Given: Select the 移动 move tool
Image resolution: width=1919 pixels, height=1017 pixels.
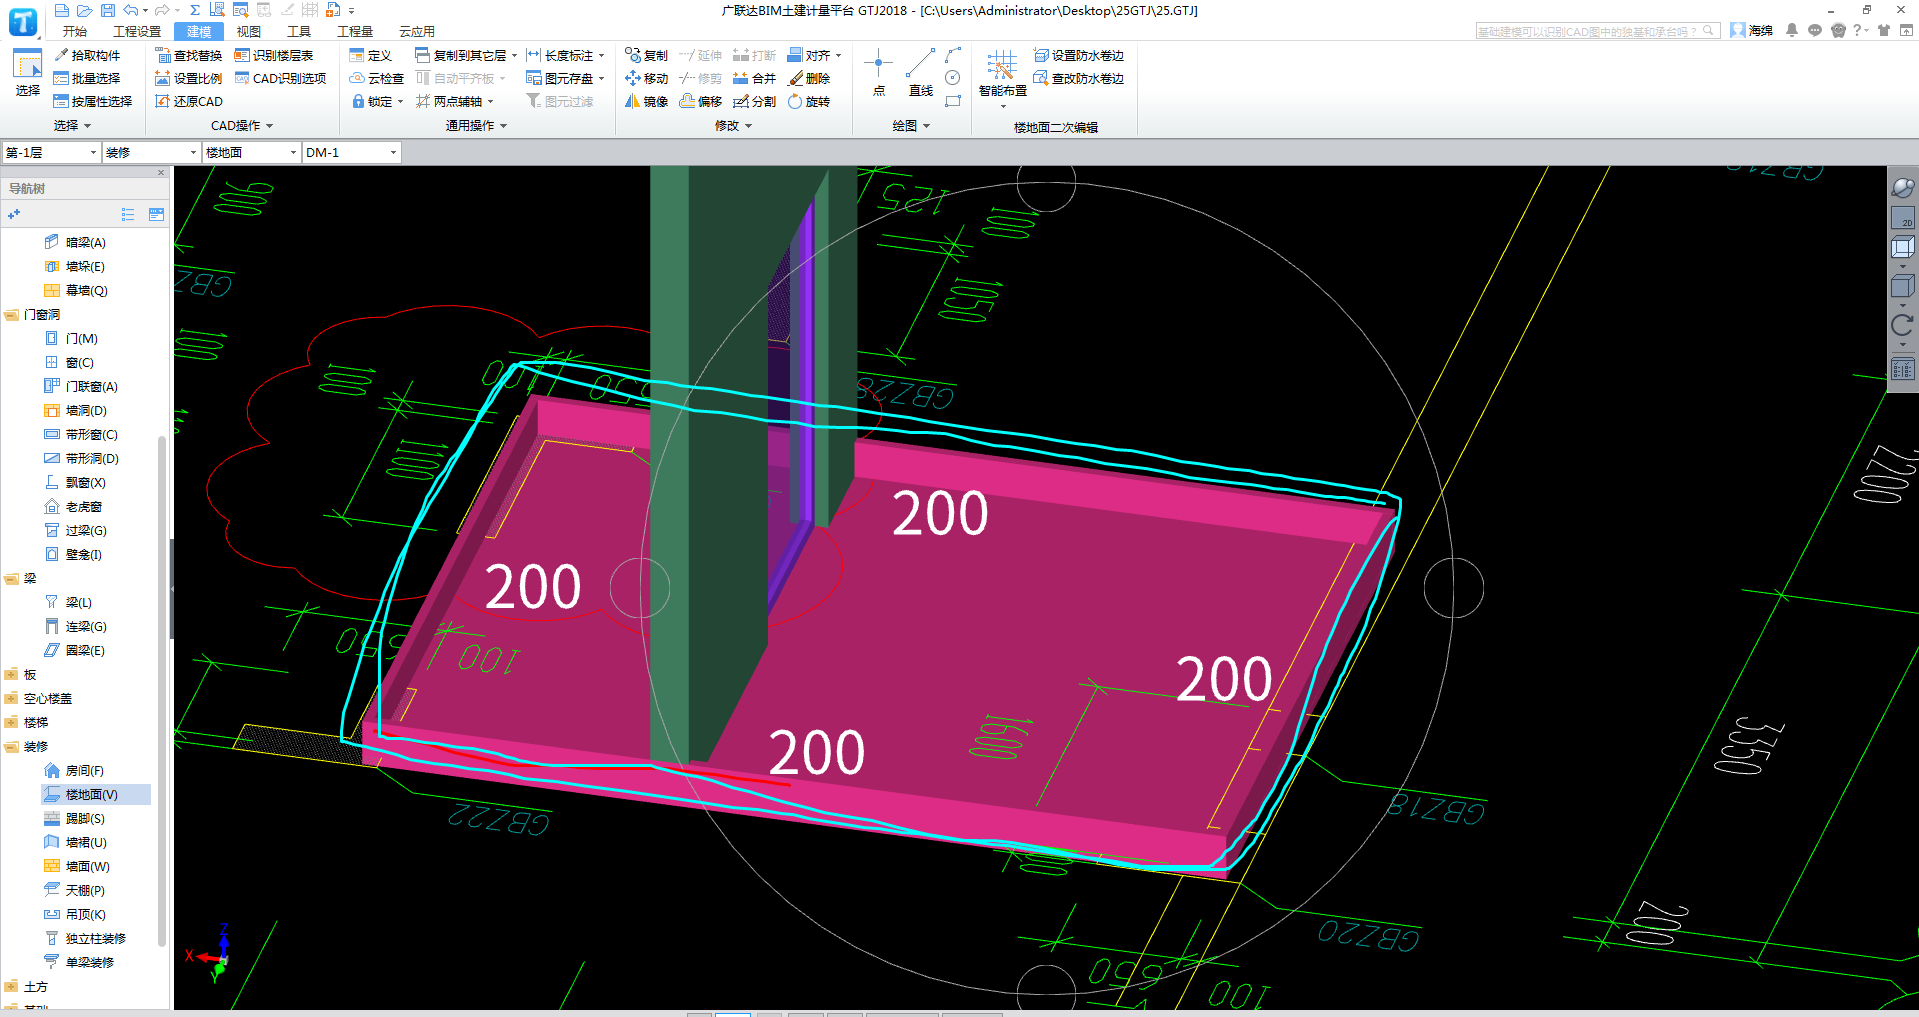Looking at the screenshot, I should coord(647,78).
